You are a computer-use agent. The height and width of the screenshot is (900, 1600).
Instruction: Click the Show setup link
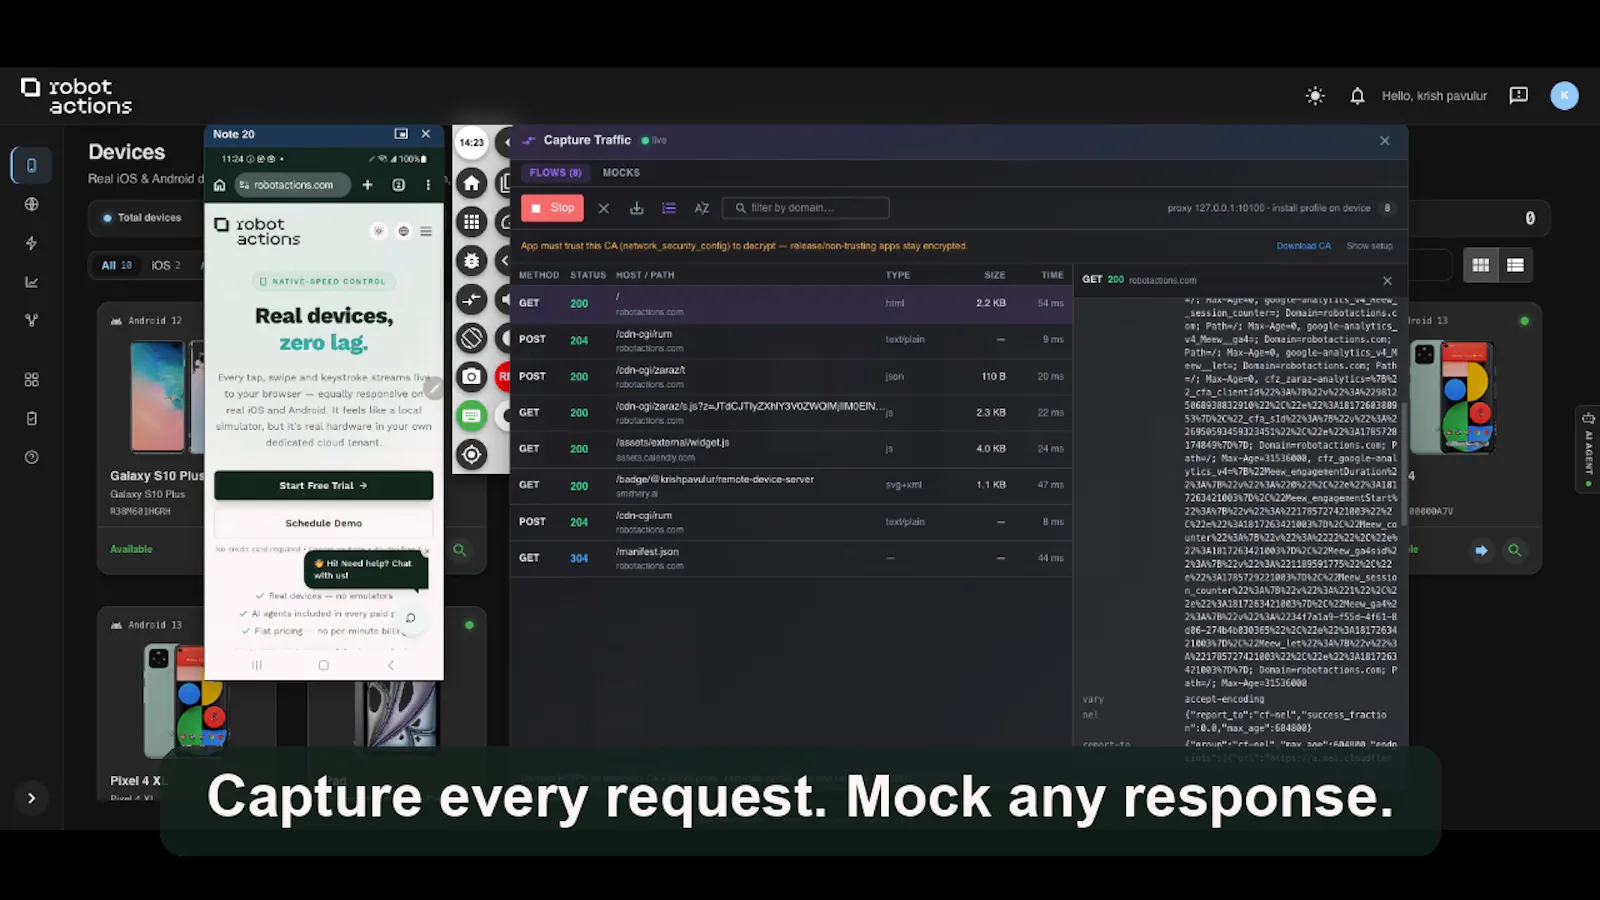(1369, 246)
